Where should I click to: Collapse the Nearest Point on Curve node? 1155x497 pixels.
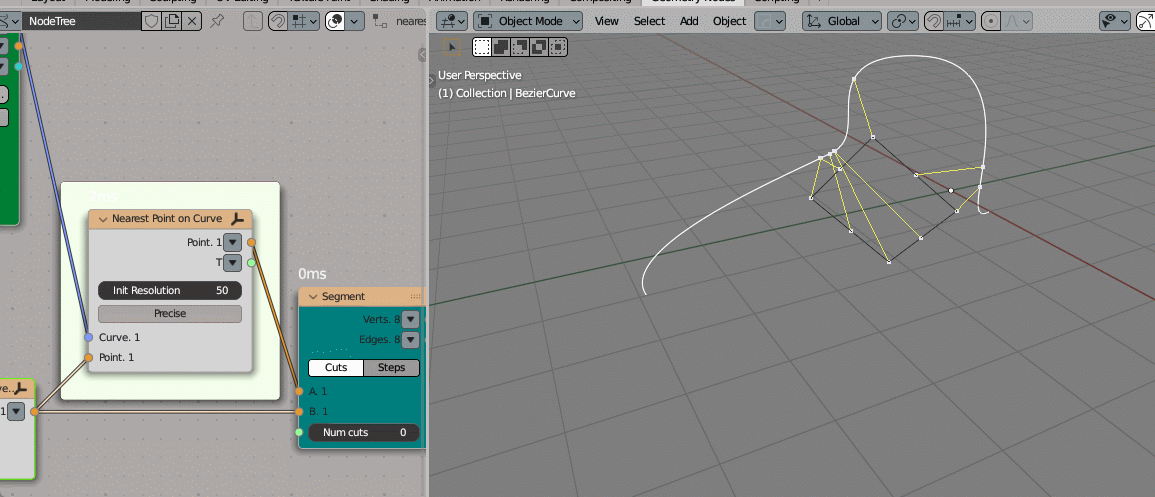pos(102,218)
